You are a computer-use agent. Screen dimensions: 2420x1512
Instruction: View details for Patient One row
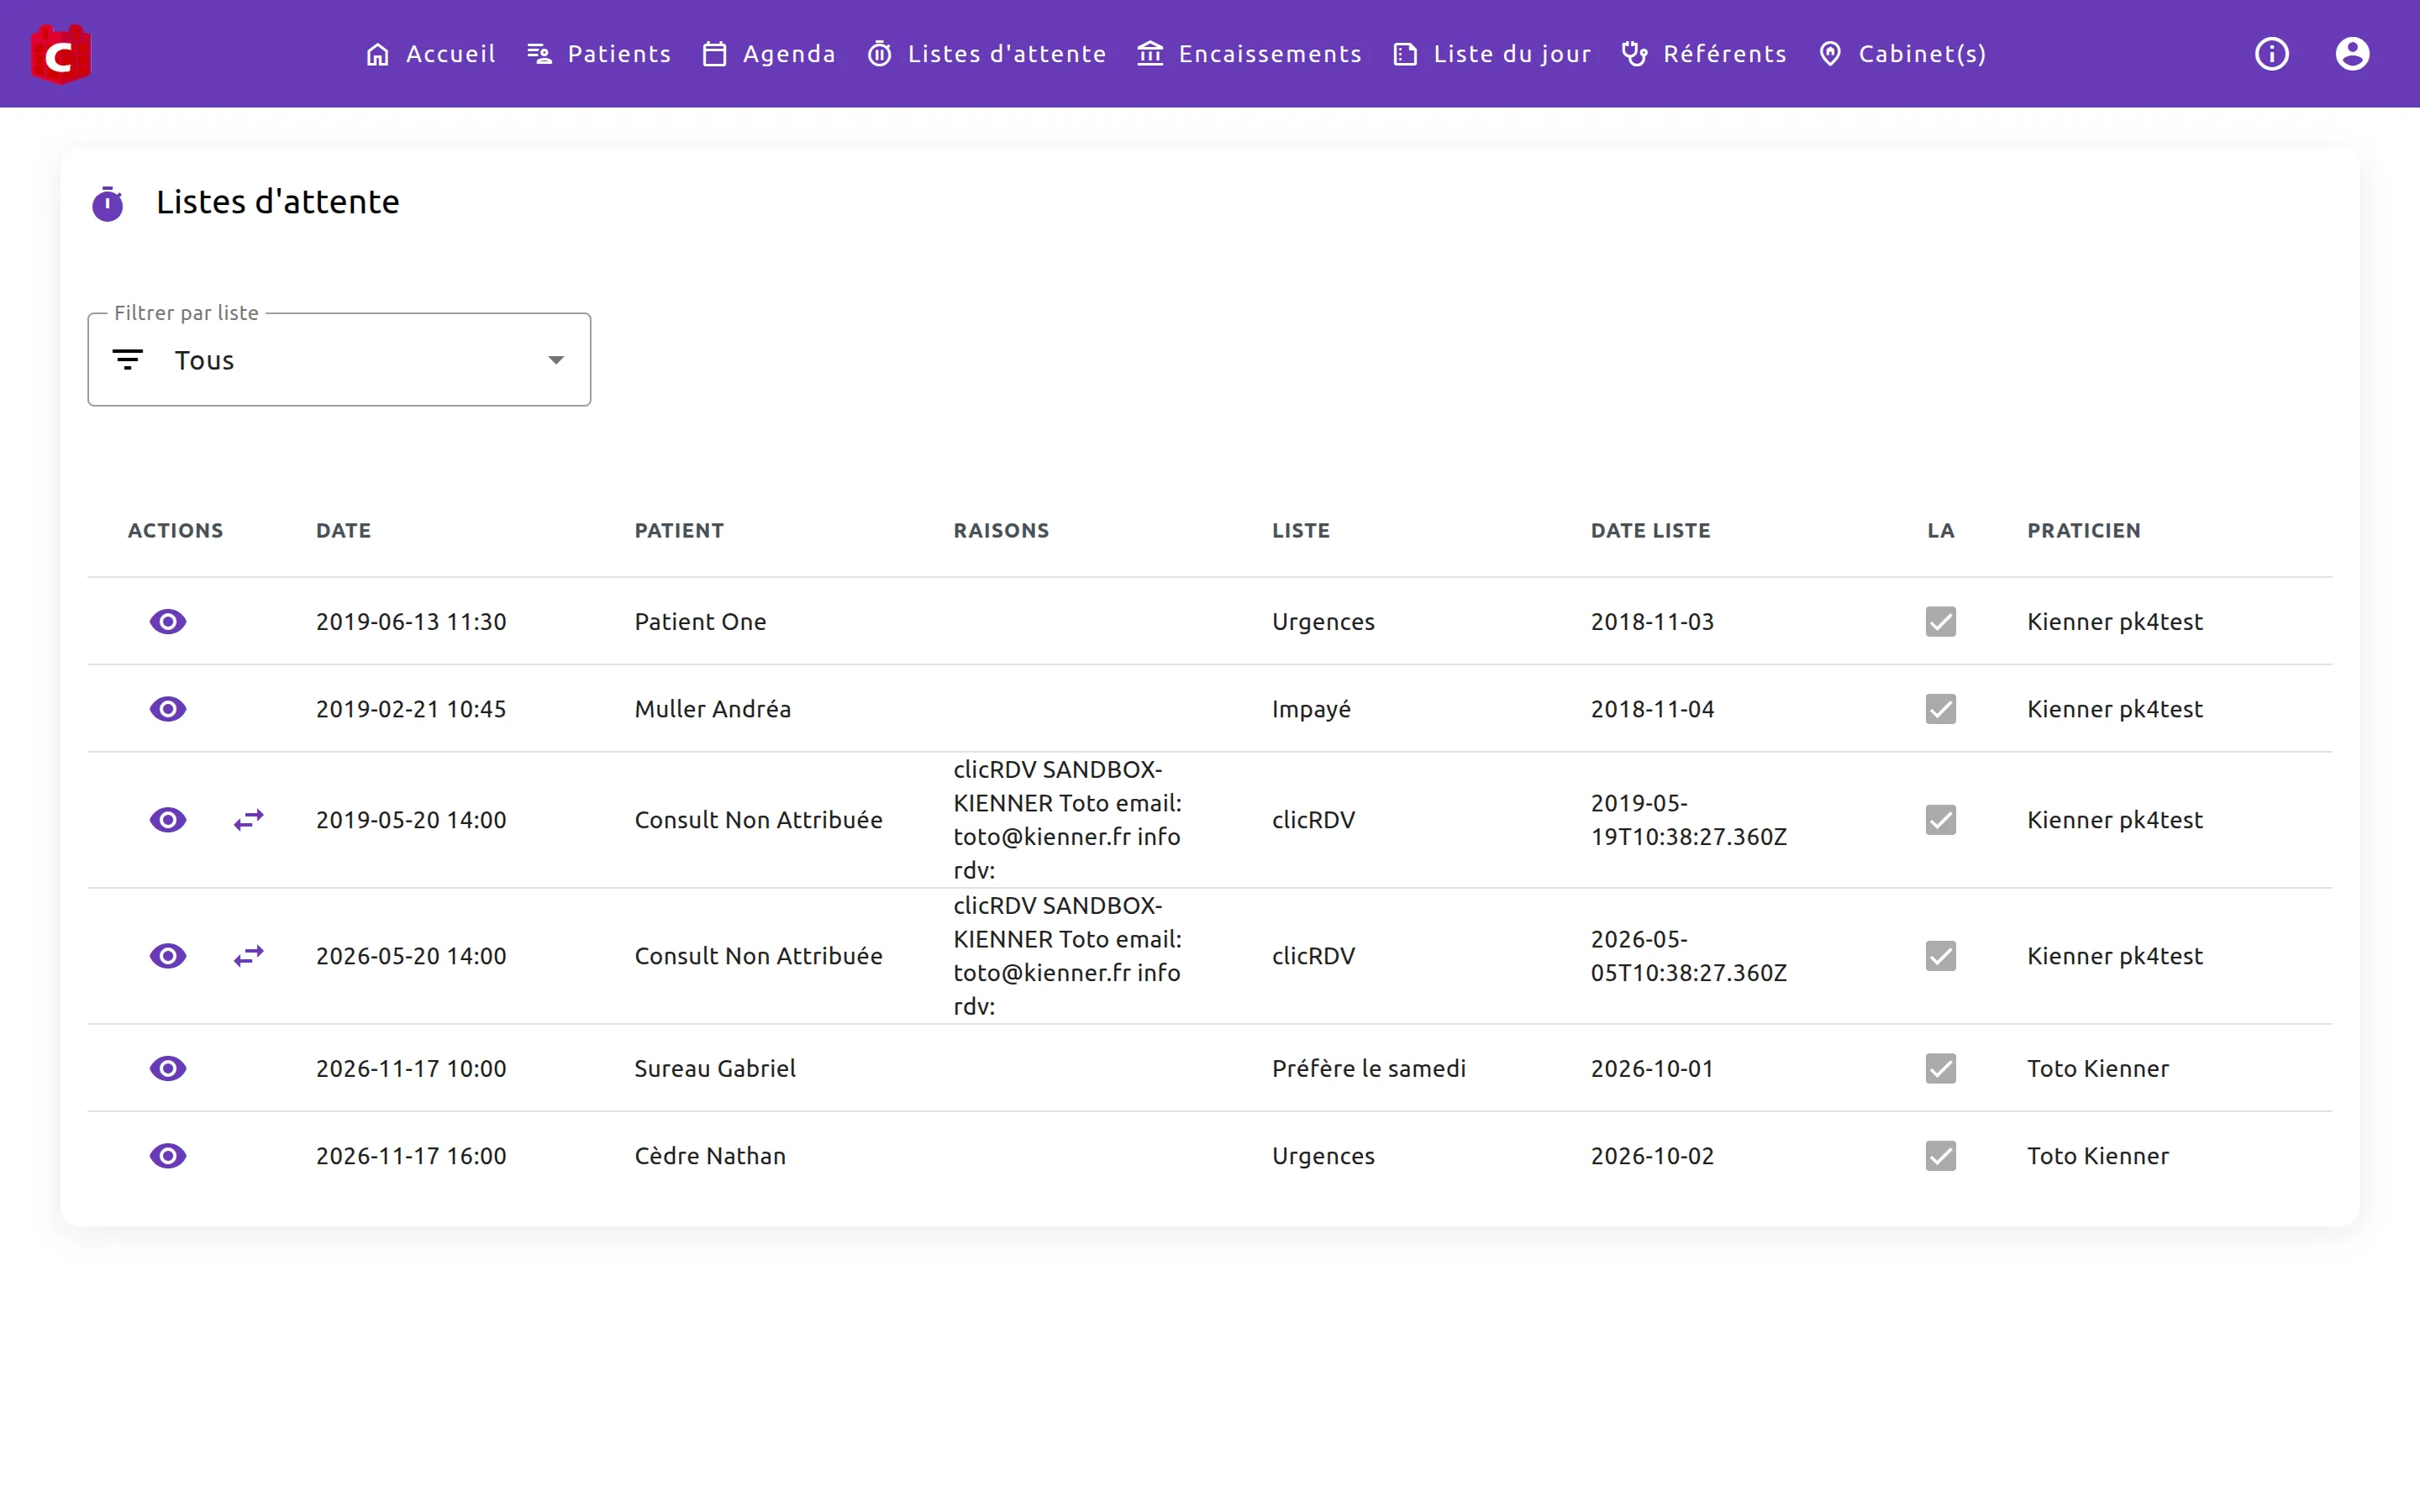tap(168, 622)
